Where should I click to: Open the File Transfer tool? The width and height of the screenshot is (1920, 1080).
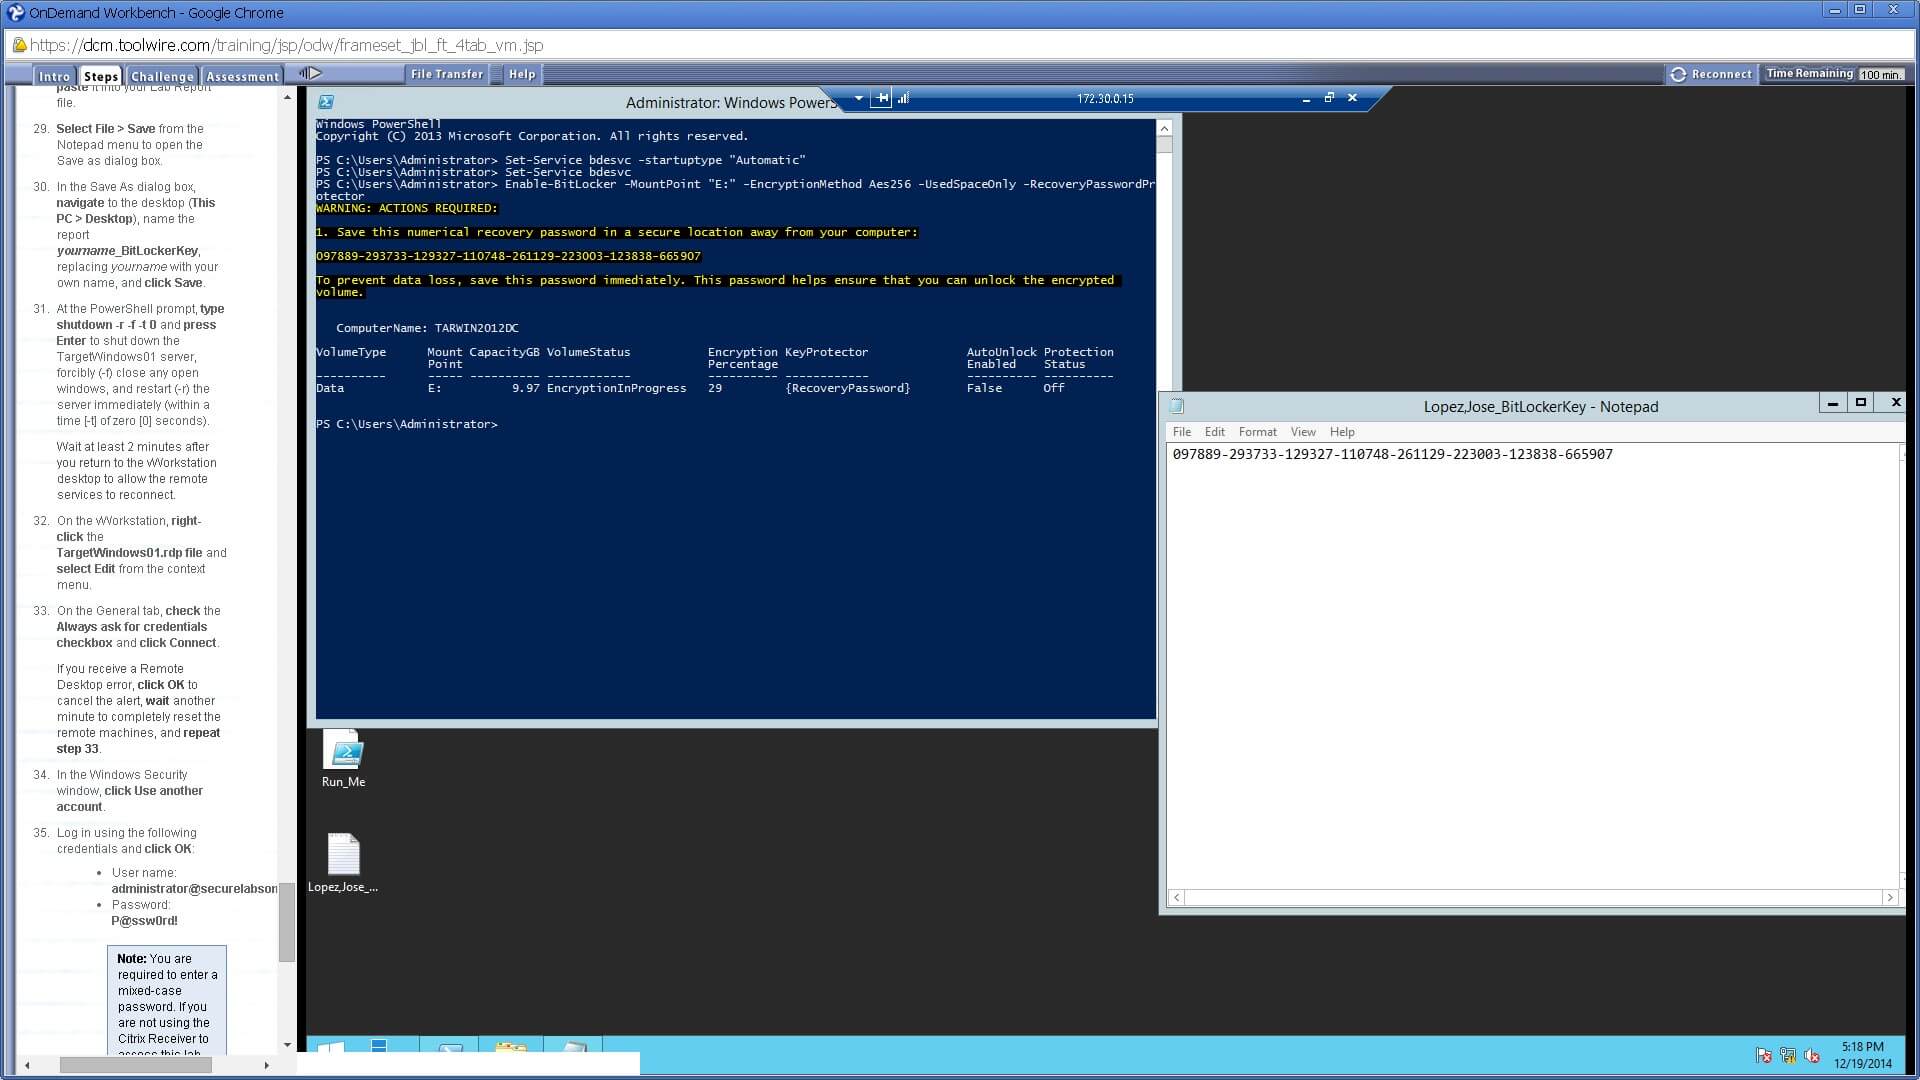click(x=446, y=74)
